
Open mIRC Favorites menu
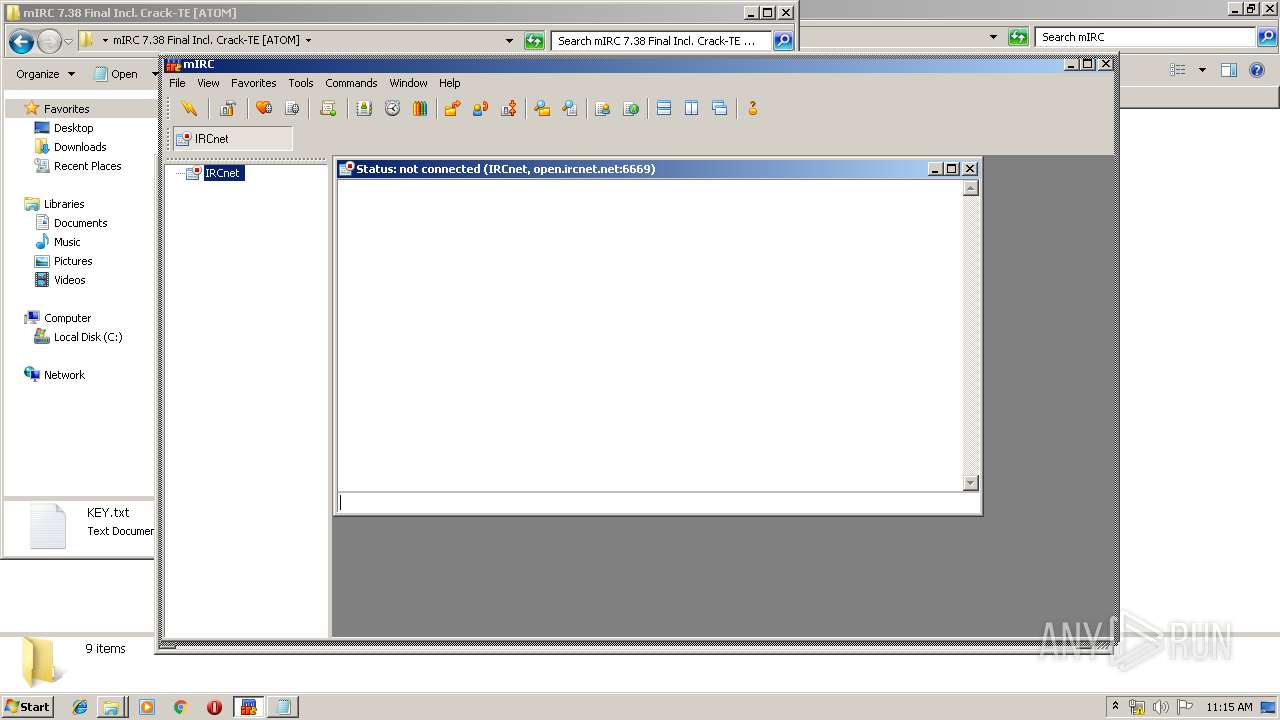pos(254,83)
